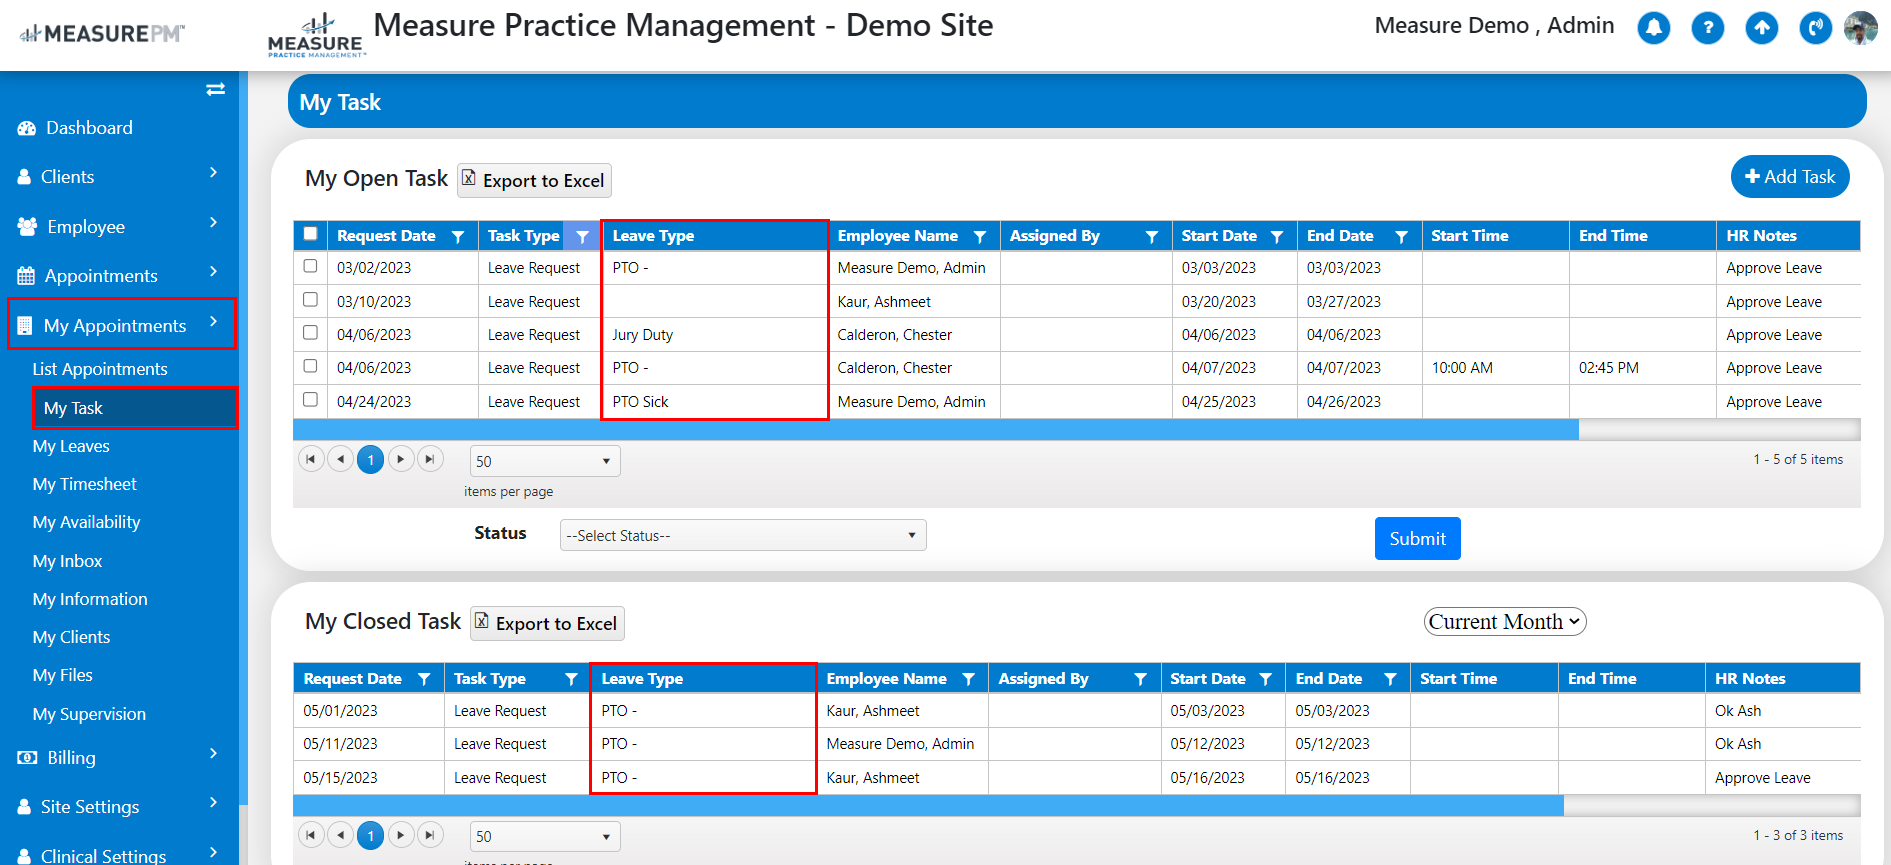
Task: Go to last page in Closed Task pager
Action: point(430,834)
